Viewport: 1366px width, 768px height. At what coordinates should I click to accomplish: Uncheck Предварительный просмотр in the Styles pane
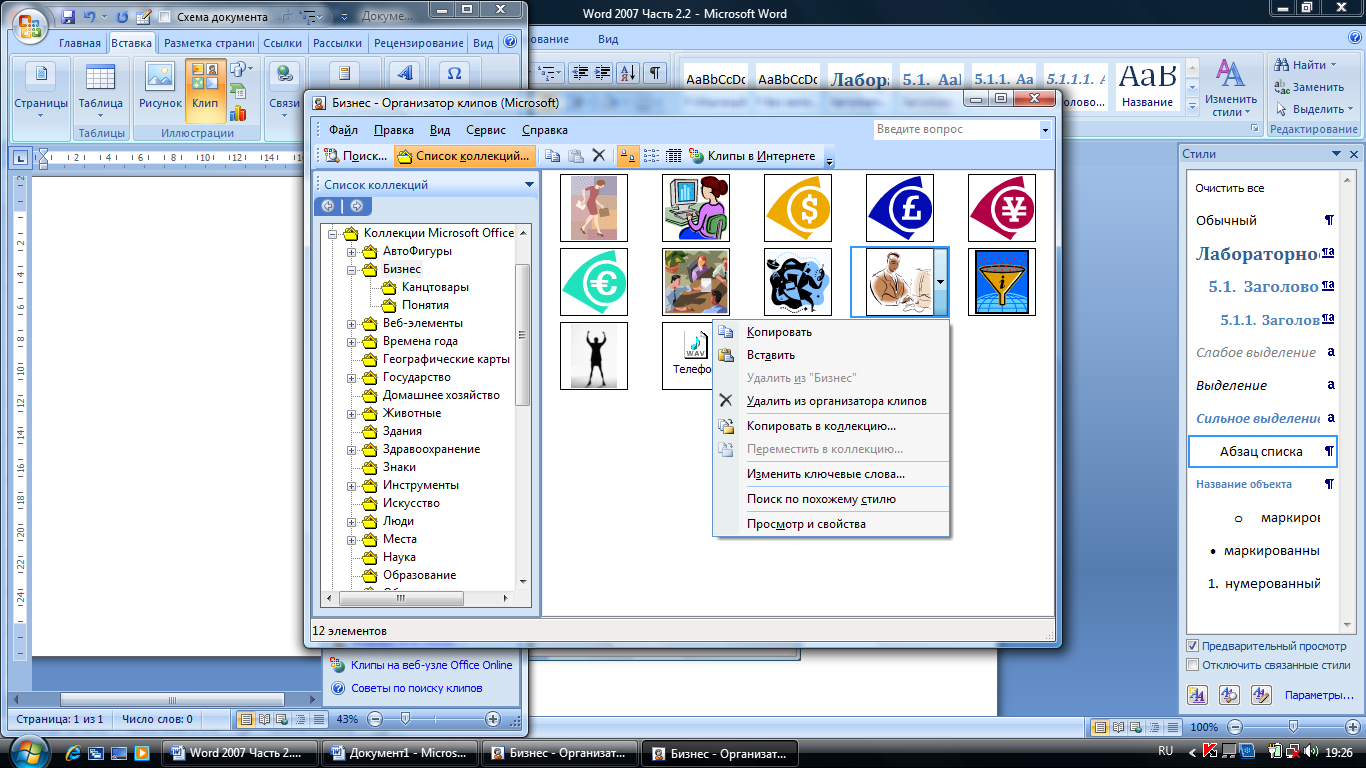(x=1192, y=646)
